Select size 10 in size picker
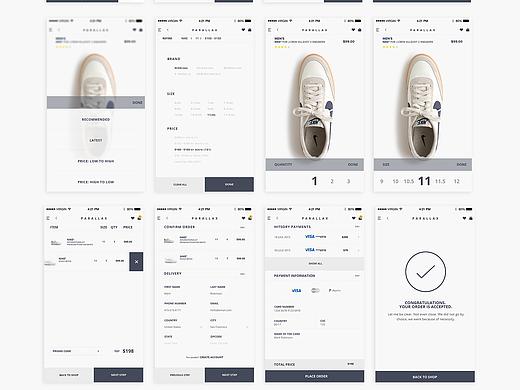 [395, 181]
